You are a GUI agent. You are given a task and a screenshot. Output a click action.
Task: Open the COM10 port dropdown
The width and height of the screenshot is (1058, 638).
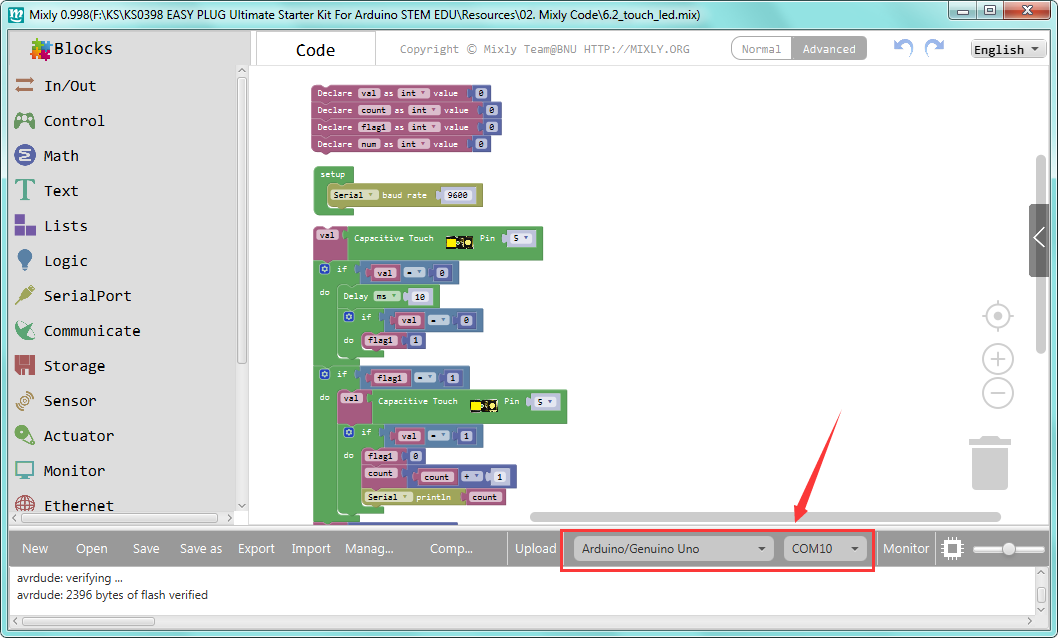point(825,548)
